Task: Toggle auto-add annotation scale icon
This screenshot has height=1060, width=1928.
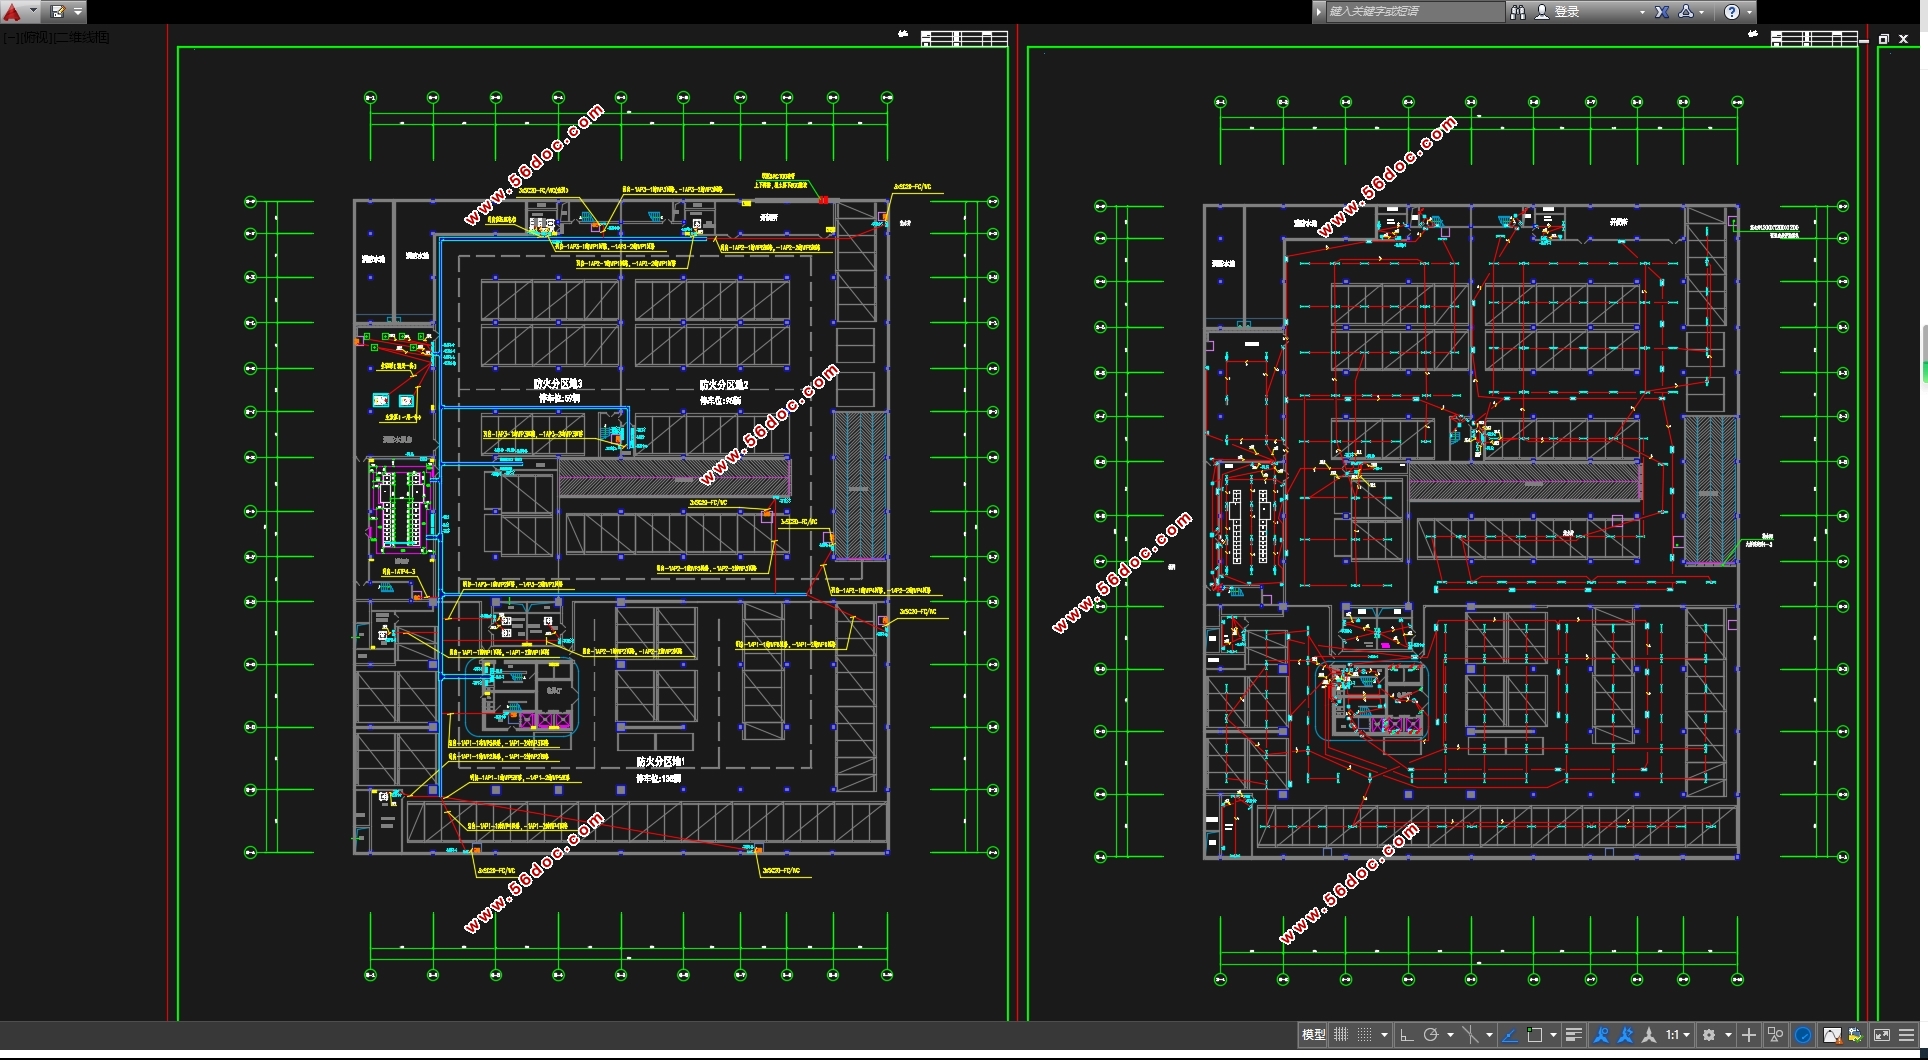Action: [1625, 1035]
